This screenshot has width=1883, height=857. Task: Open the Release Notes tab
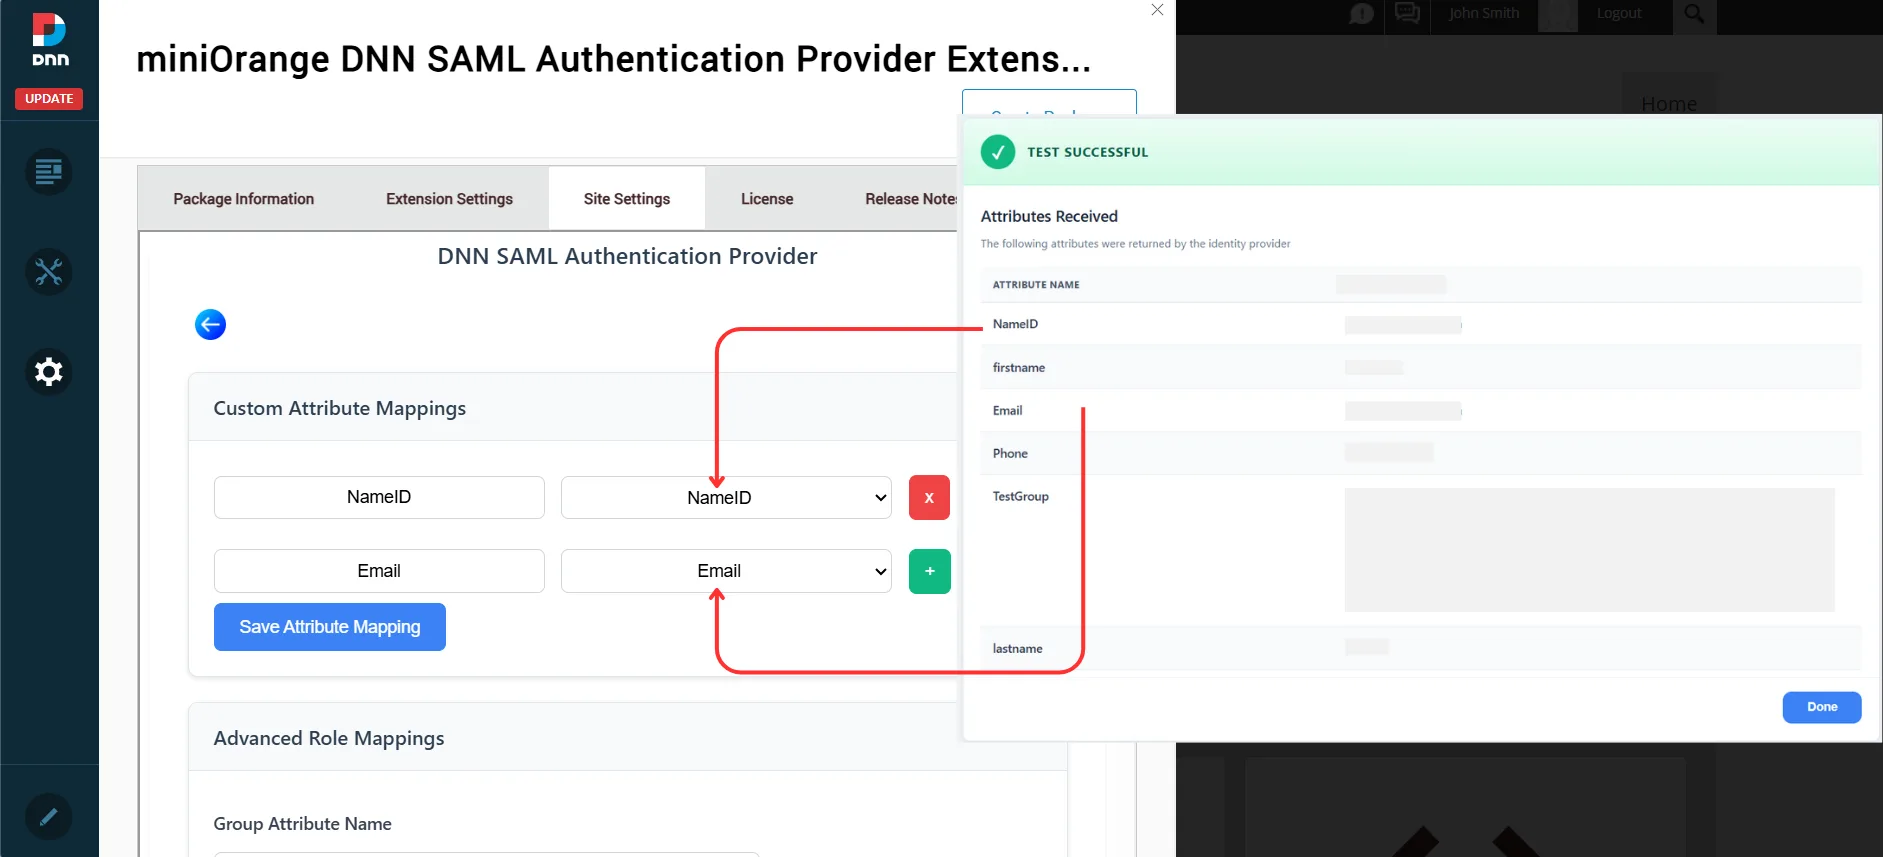(910, 199)
